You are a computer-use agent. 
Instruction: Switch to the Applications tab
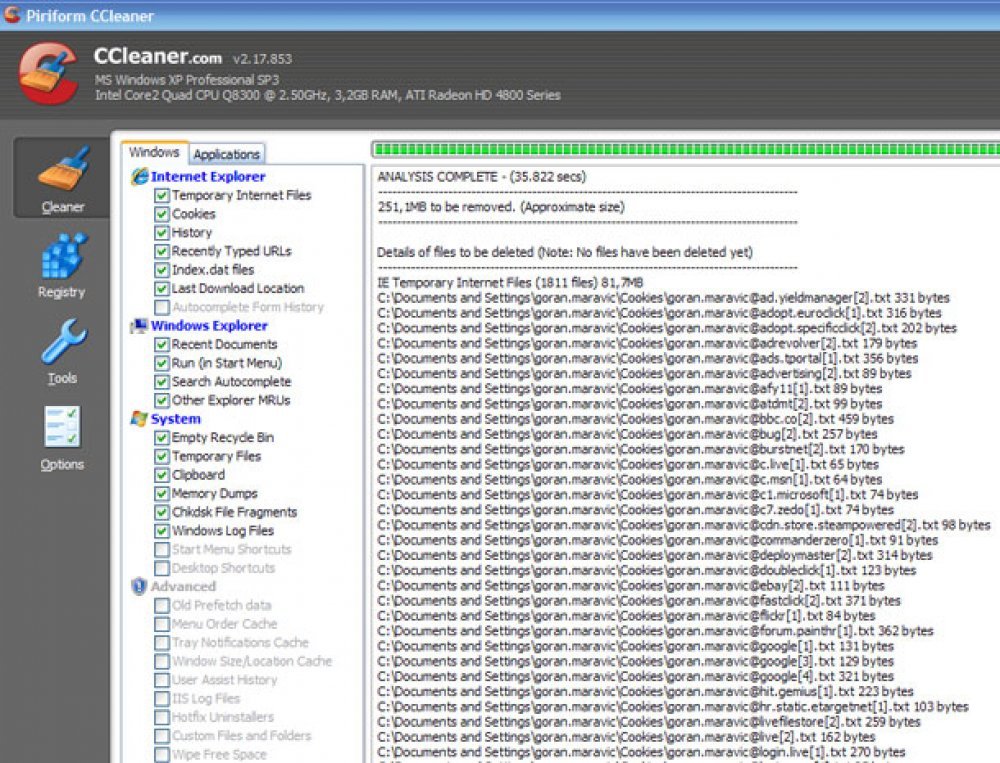click(226, 154)
